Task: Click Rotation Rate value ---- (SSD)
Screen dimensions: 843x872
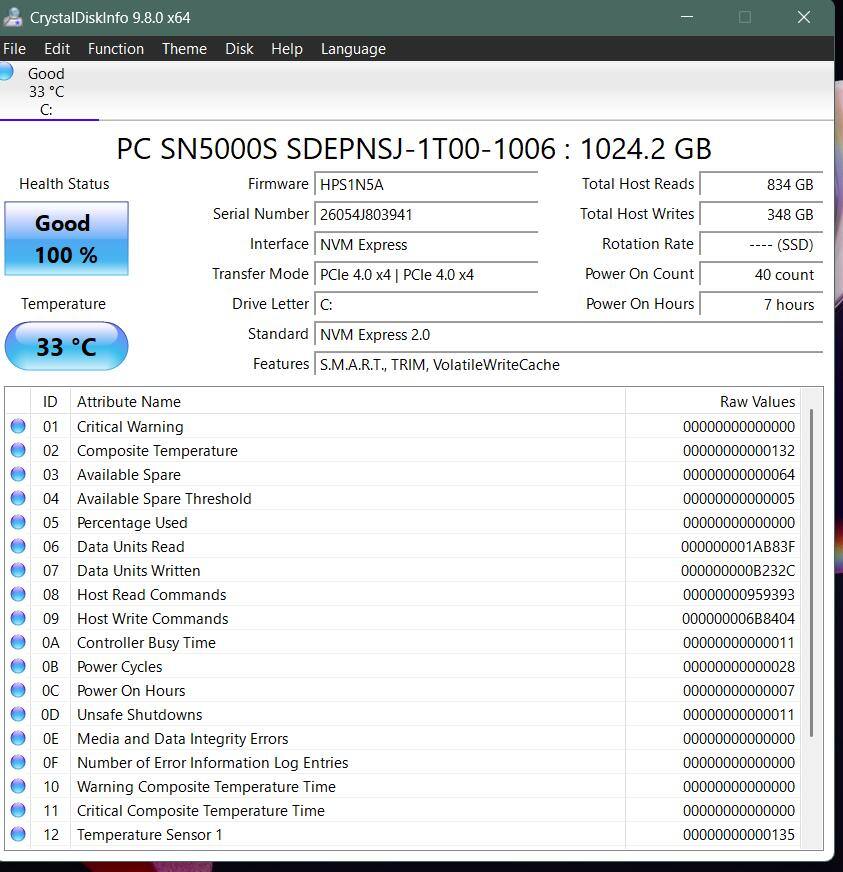Action: [761, 245]
